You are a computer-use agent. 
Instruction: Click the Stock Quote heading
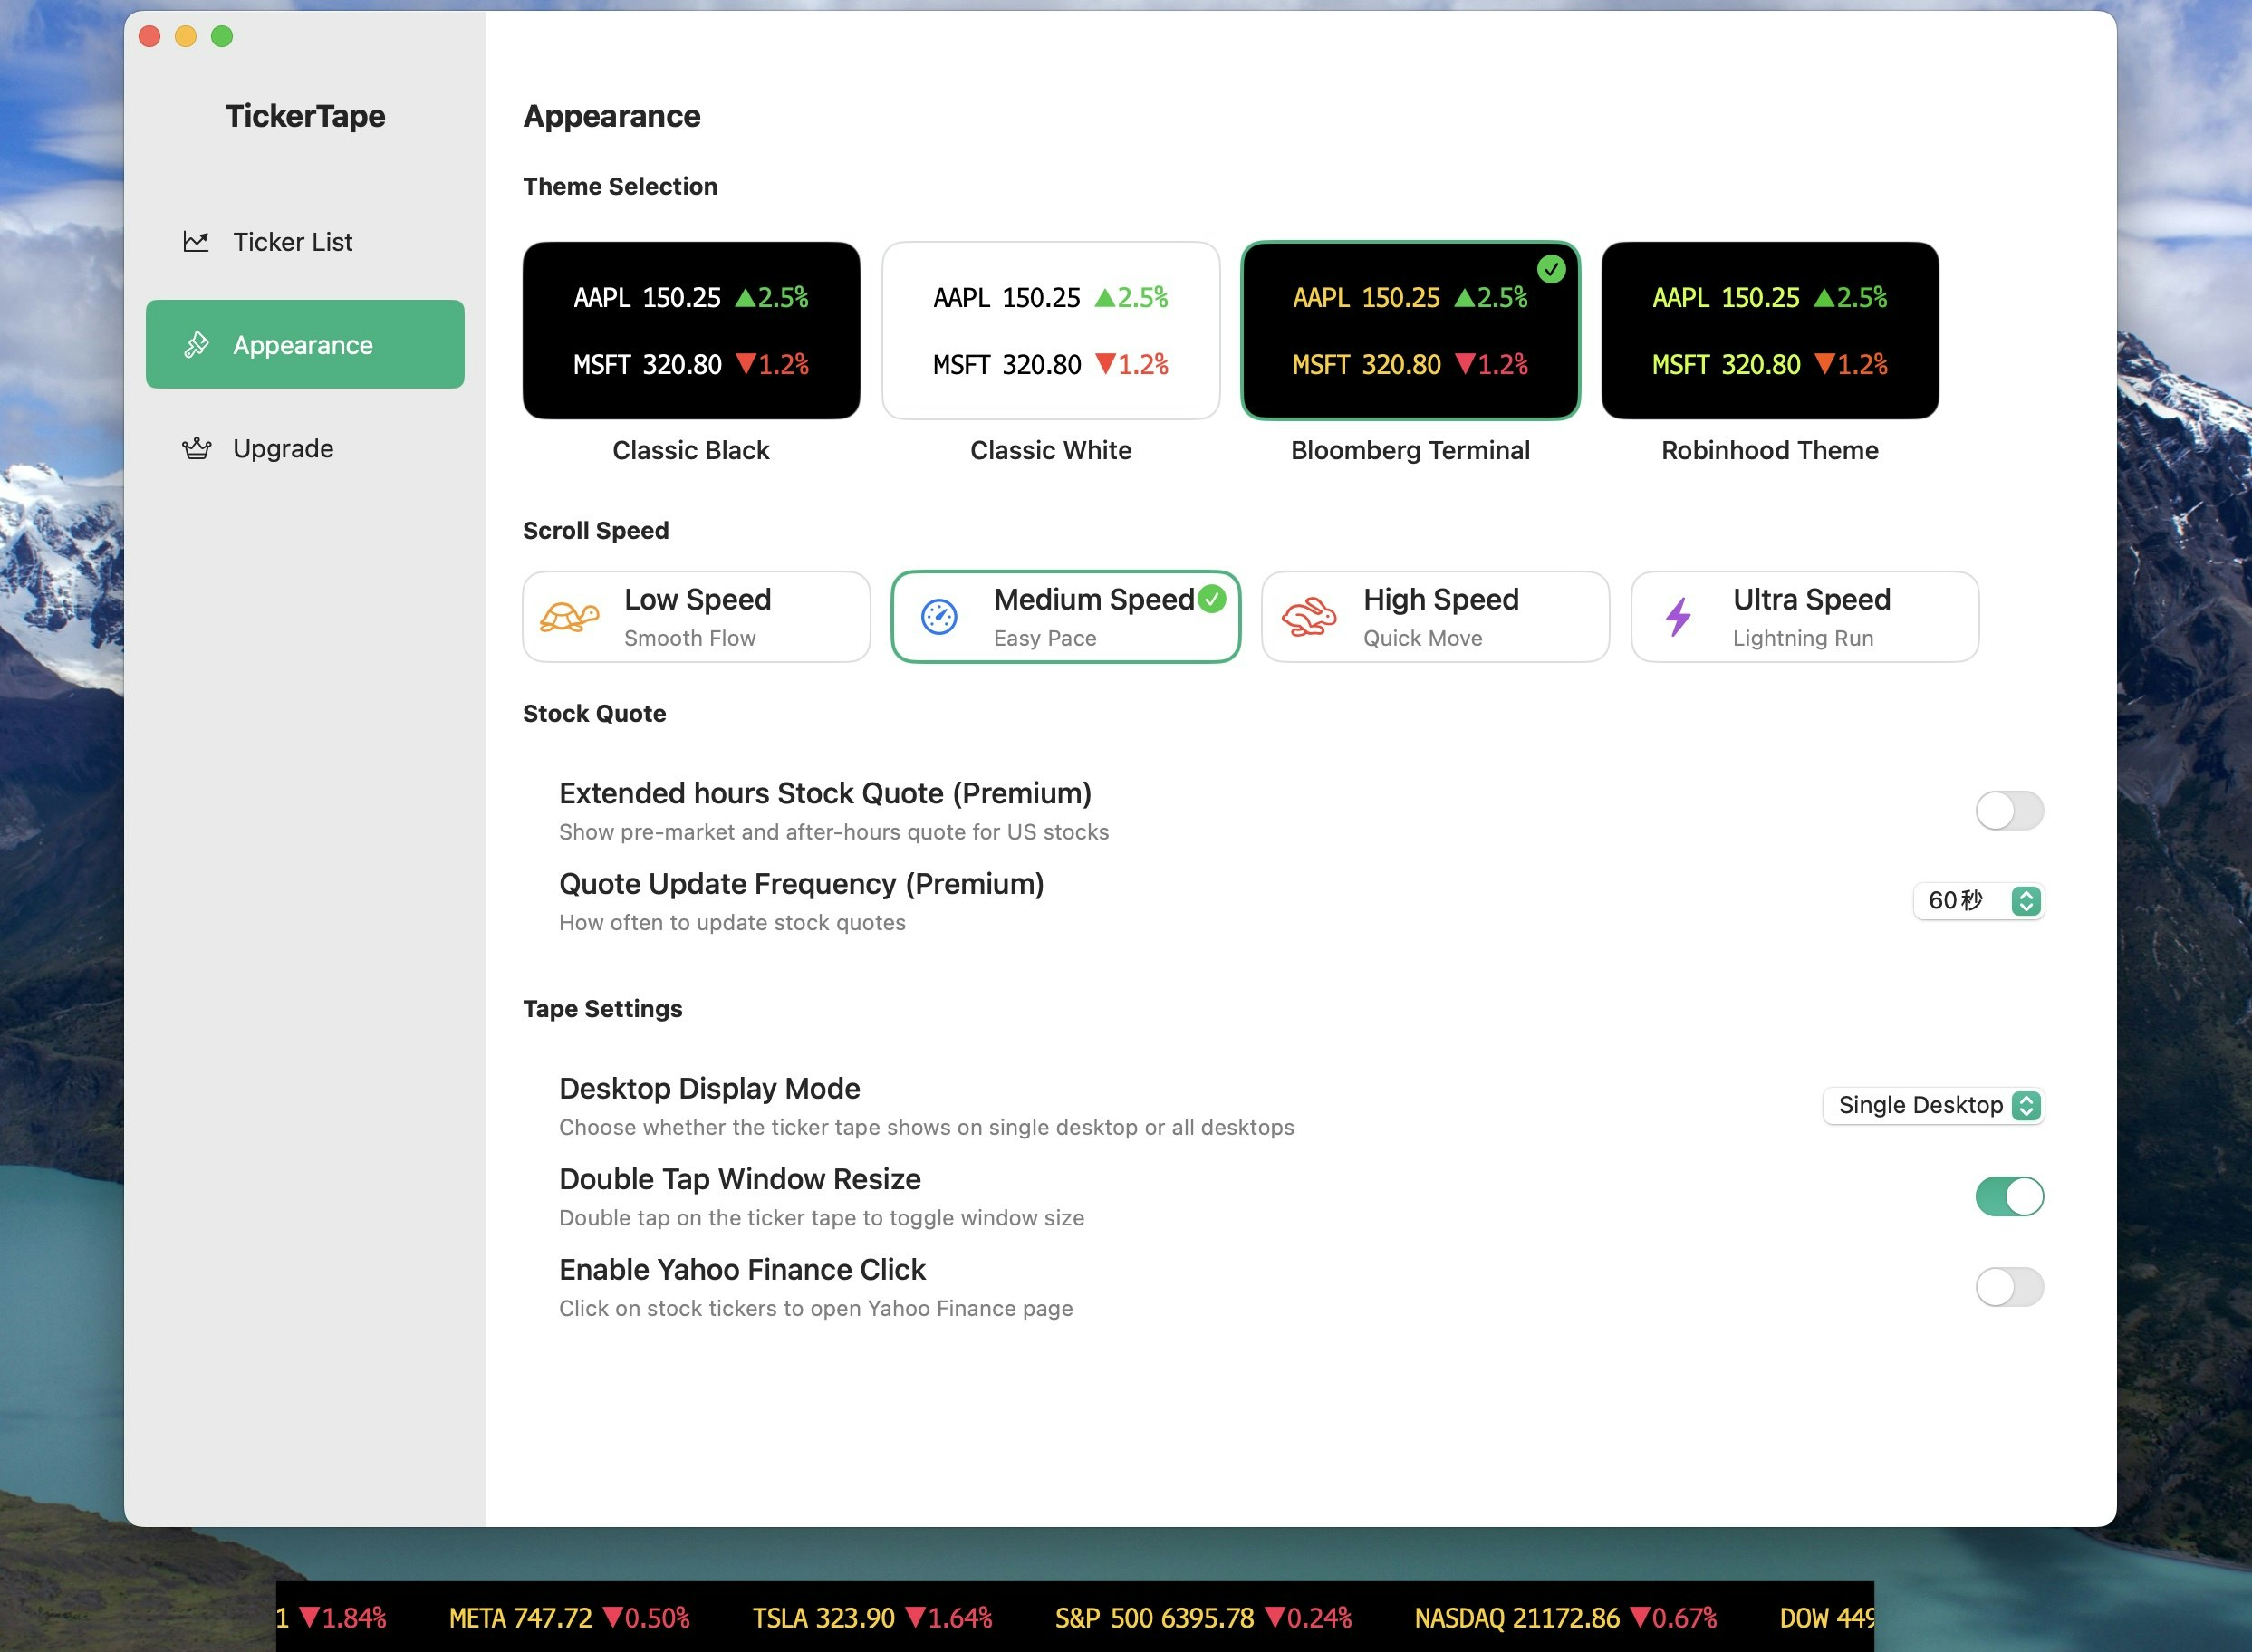(594, 713)
